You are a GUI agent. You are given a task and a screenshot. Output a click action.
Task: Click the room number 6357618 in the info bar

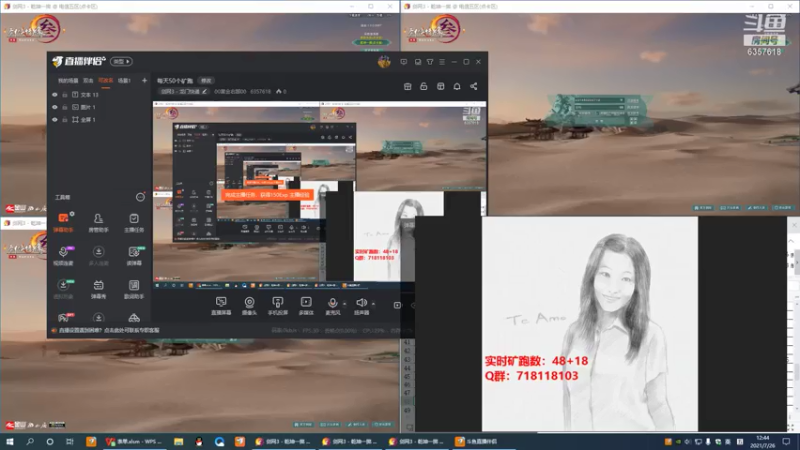[261, 92]
